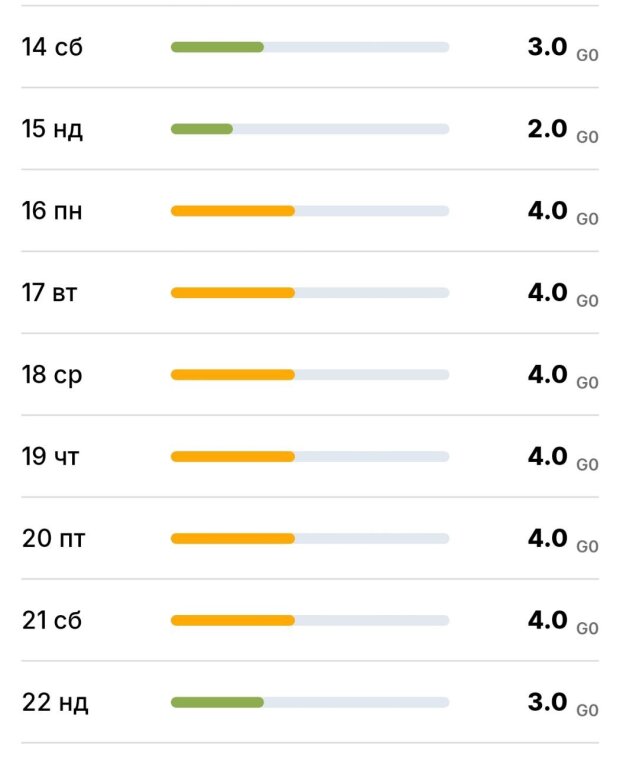The width and height of the screenshot is (620, 757).
Task: Select the 2.0 value for 15 нд
Action: pos(547,129)
